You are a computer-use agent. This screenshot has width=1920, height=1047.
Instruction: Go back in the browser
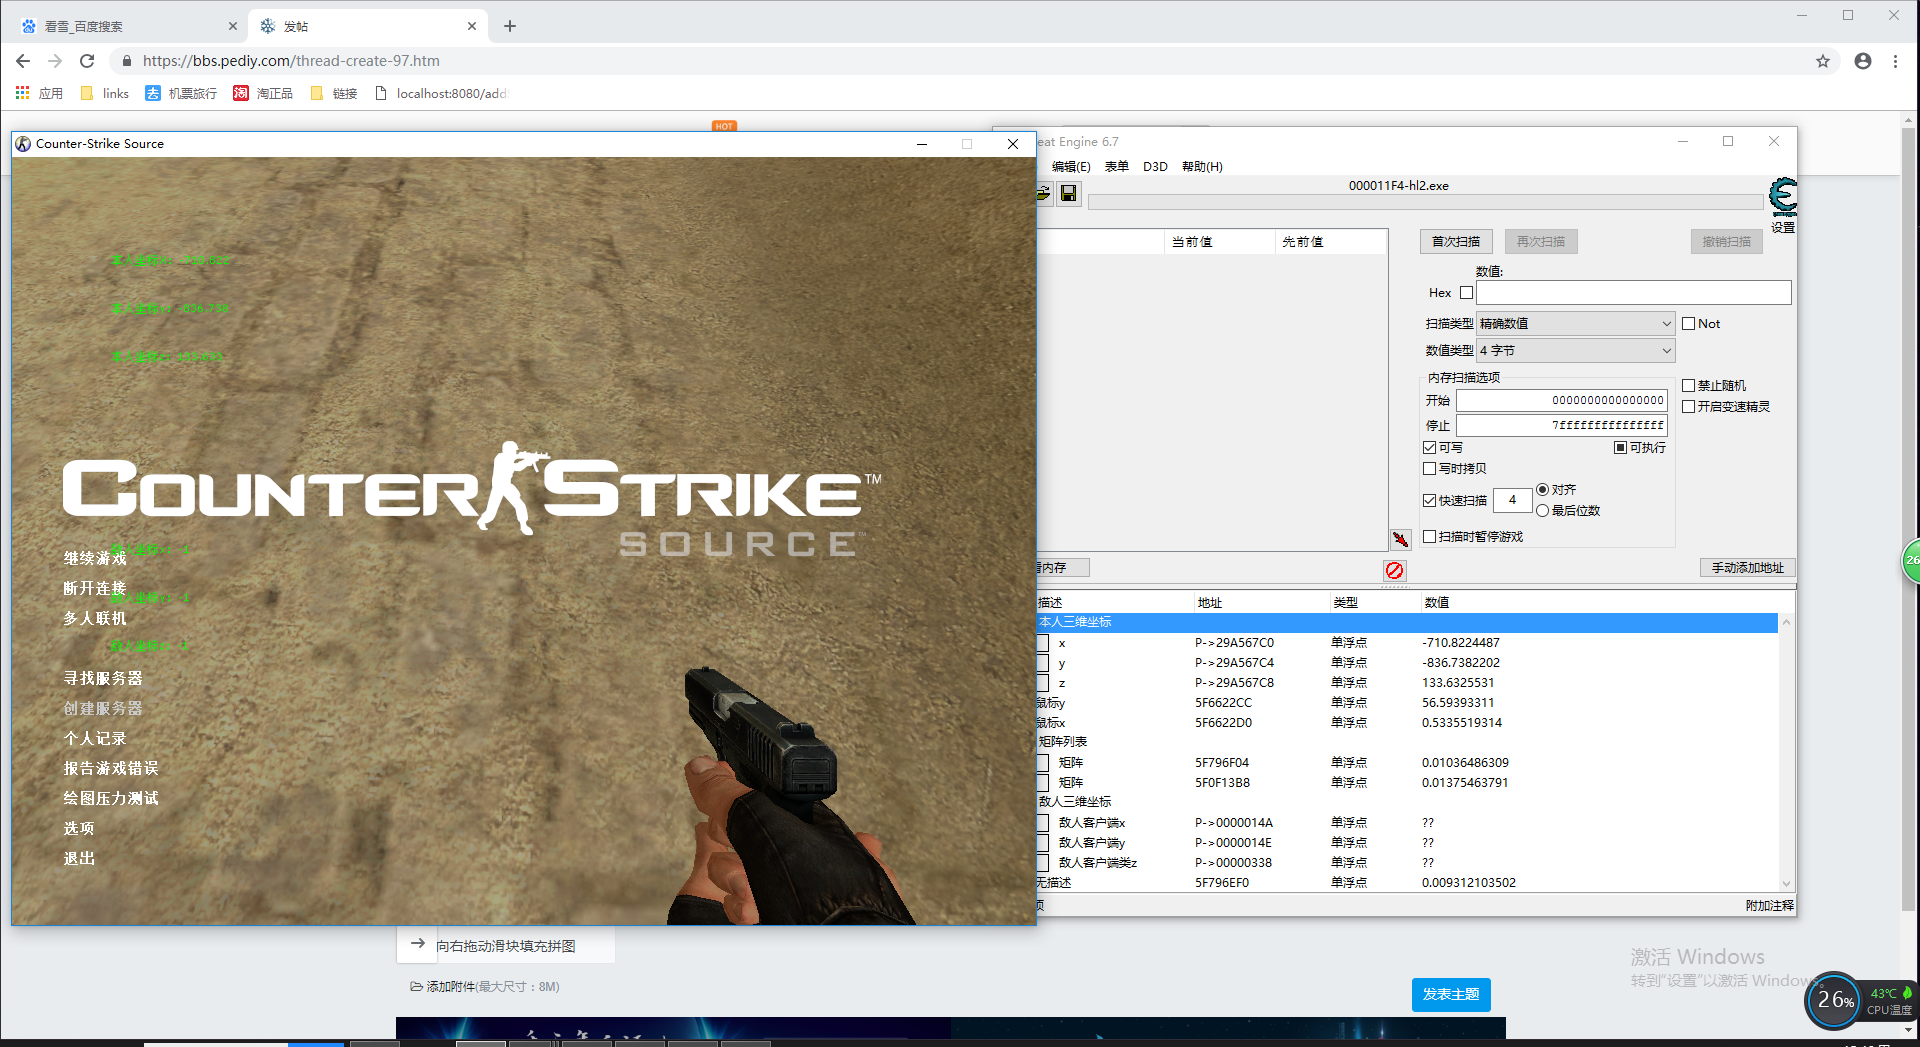pyautogui.click(x=22, y=61)
